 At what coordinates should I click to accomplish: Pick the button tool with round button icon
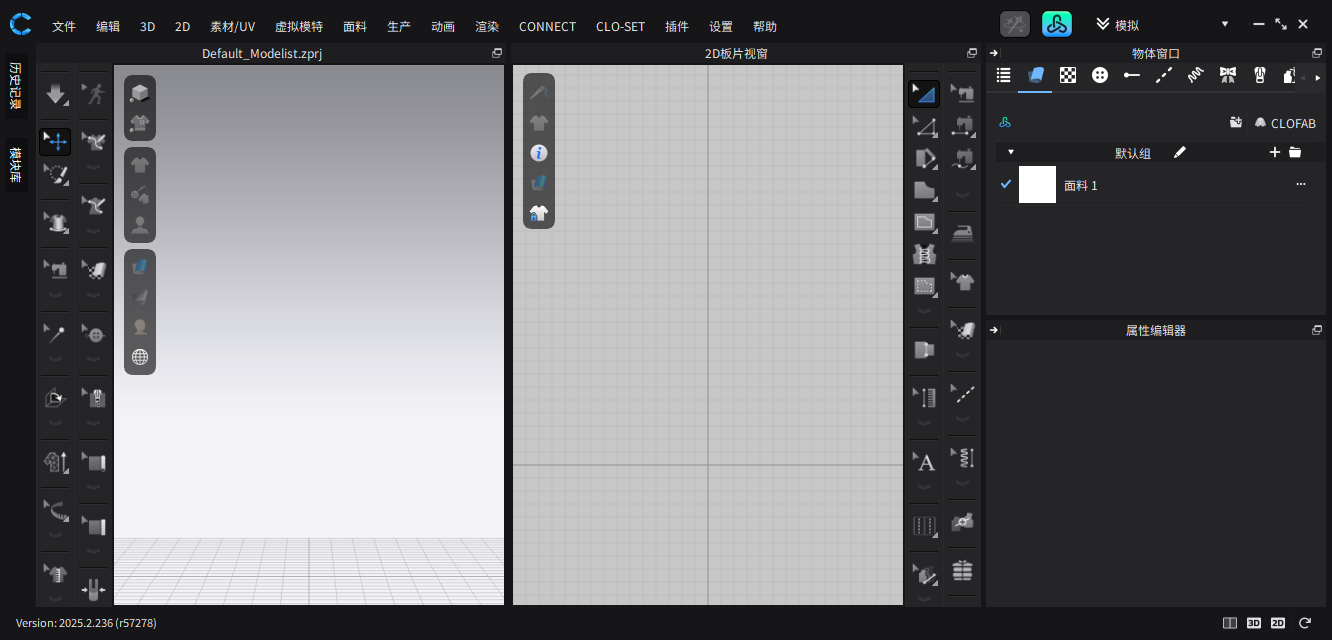pos(94,333)
